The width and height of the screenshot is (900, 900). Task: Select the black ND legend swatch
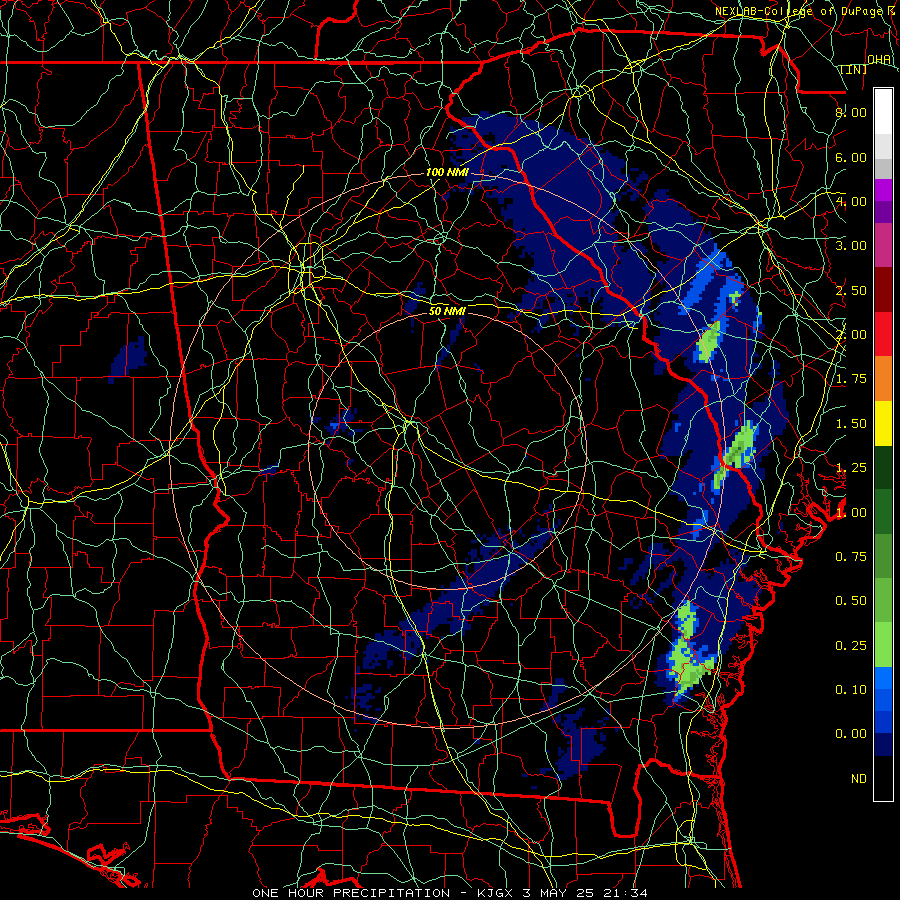coord(883,778)
